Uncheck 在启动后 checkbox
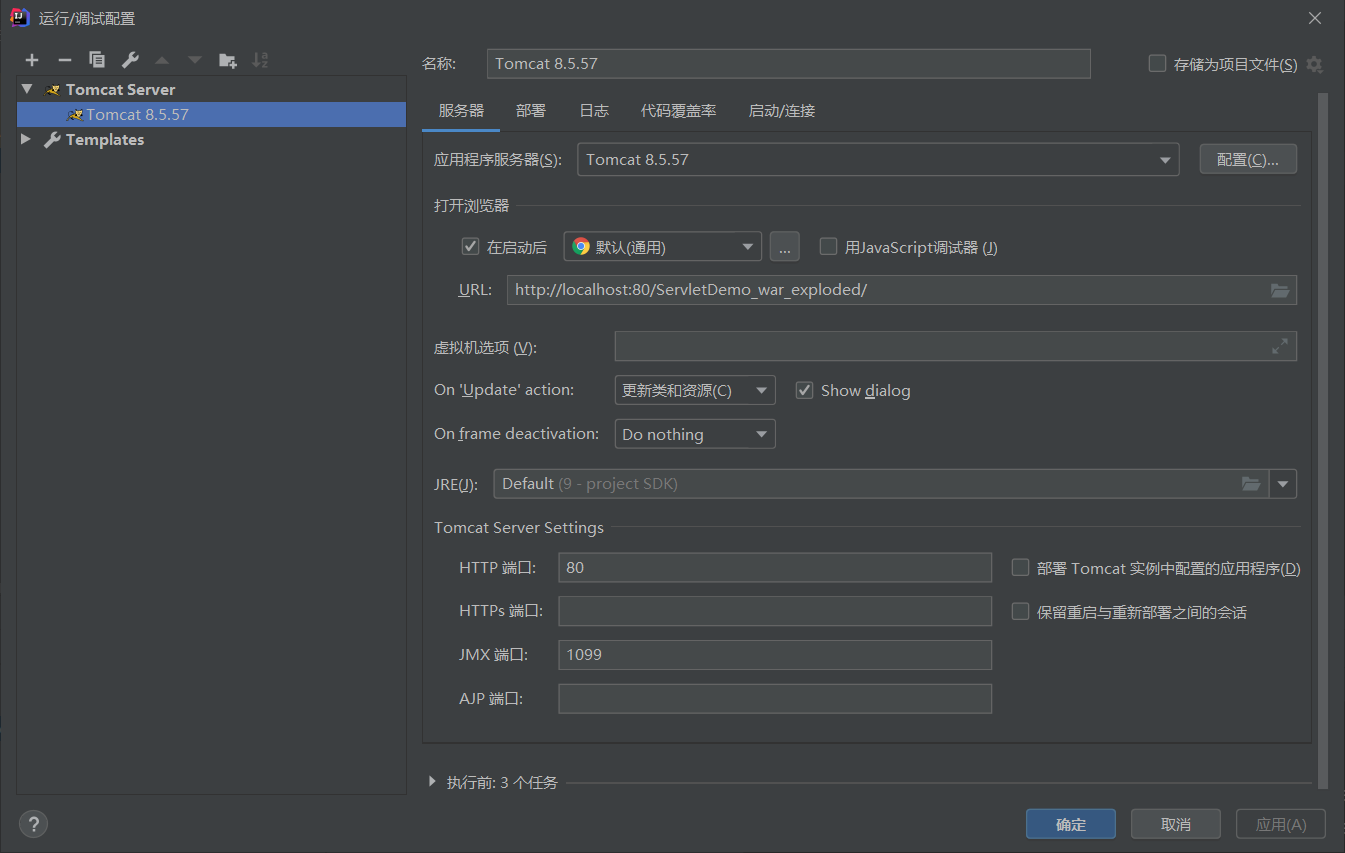 pos(470,246)
